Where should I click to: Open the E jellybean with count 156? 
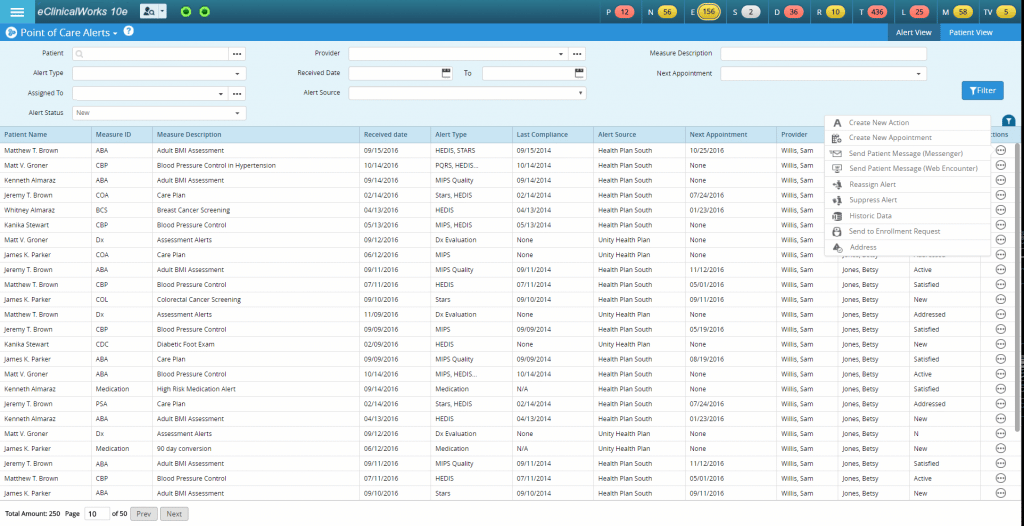[709, 12]
